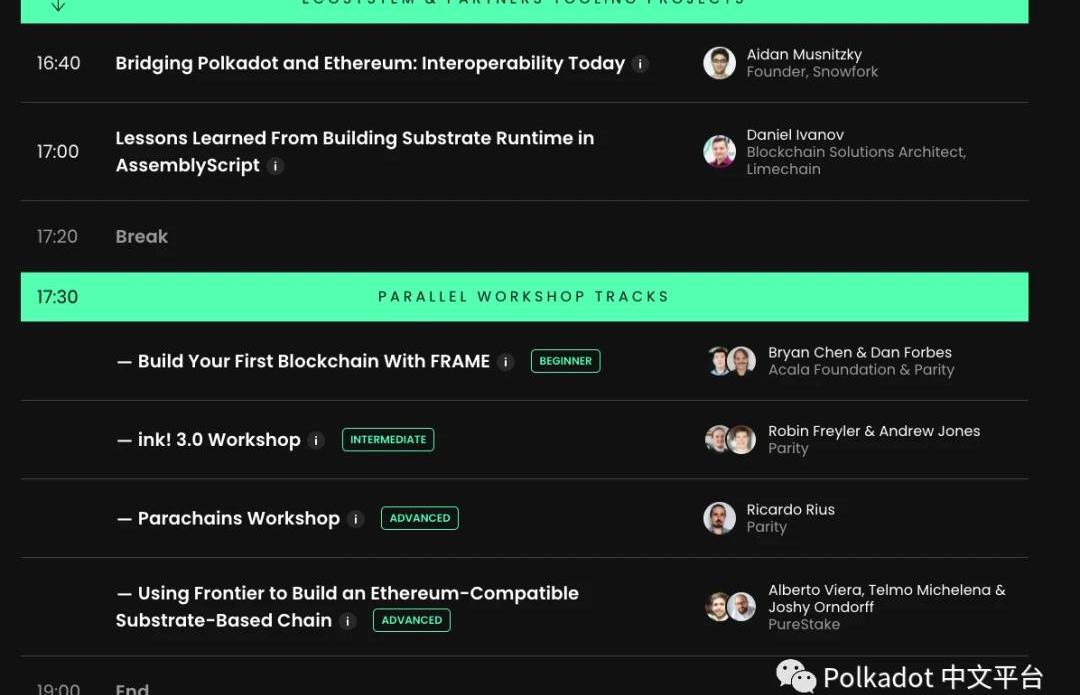Viewport: 1080px width, 695px height.
Task: Select the INTERMEDIATE level tag
Action: [388, 440]
